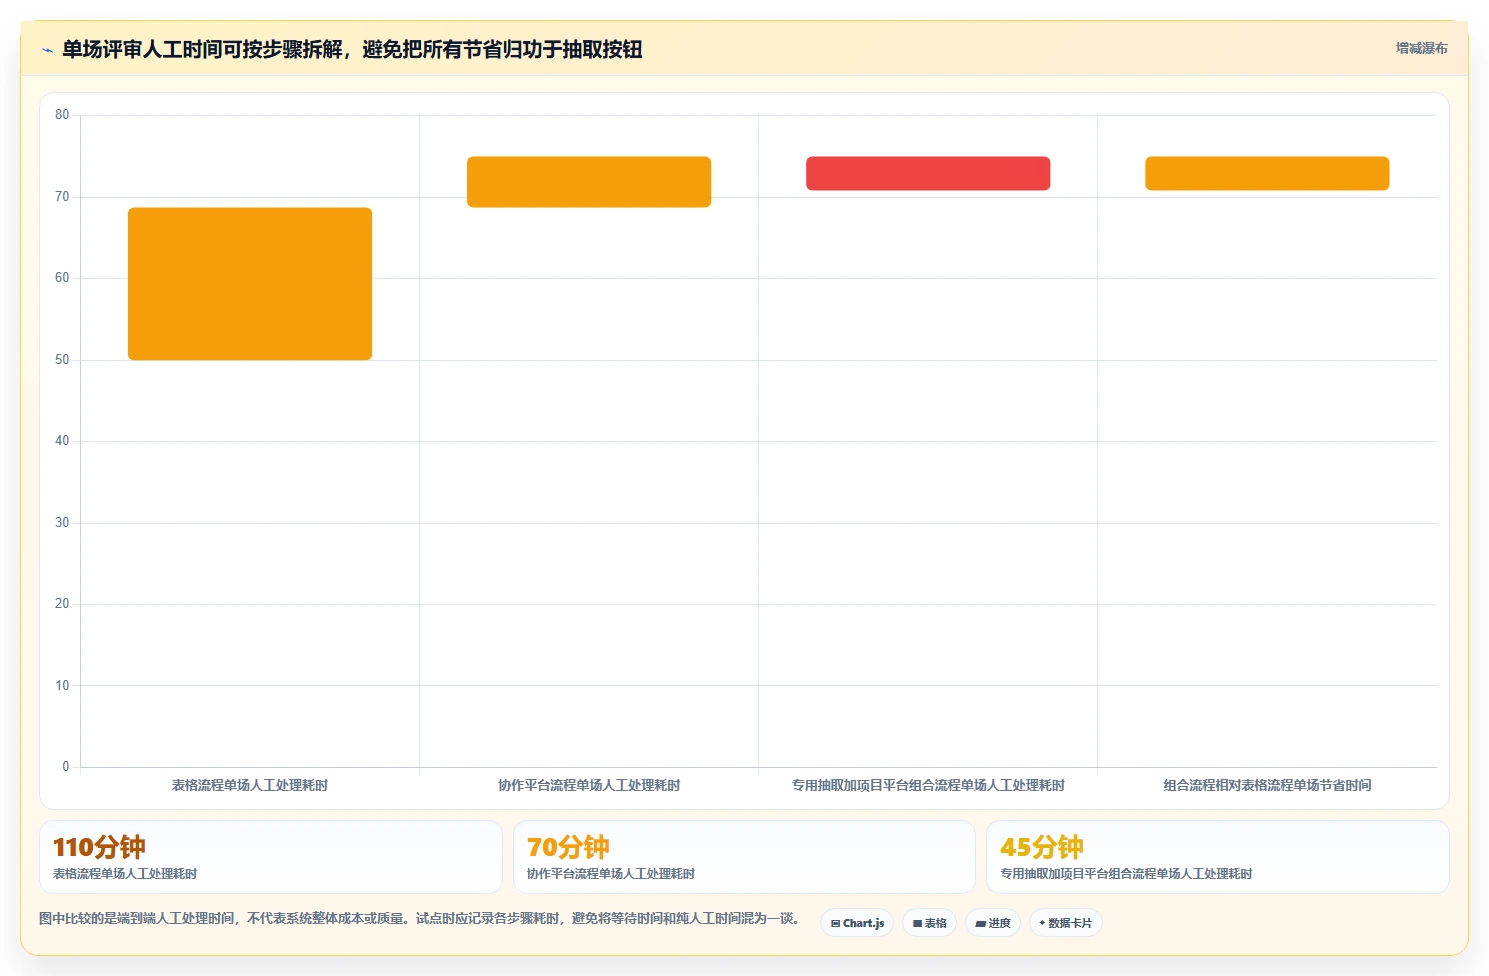Click the 进度 tag chip
Viewport: 1489px width, 976px height.
(992, 923)
